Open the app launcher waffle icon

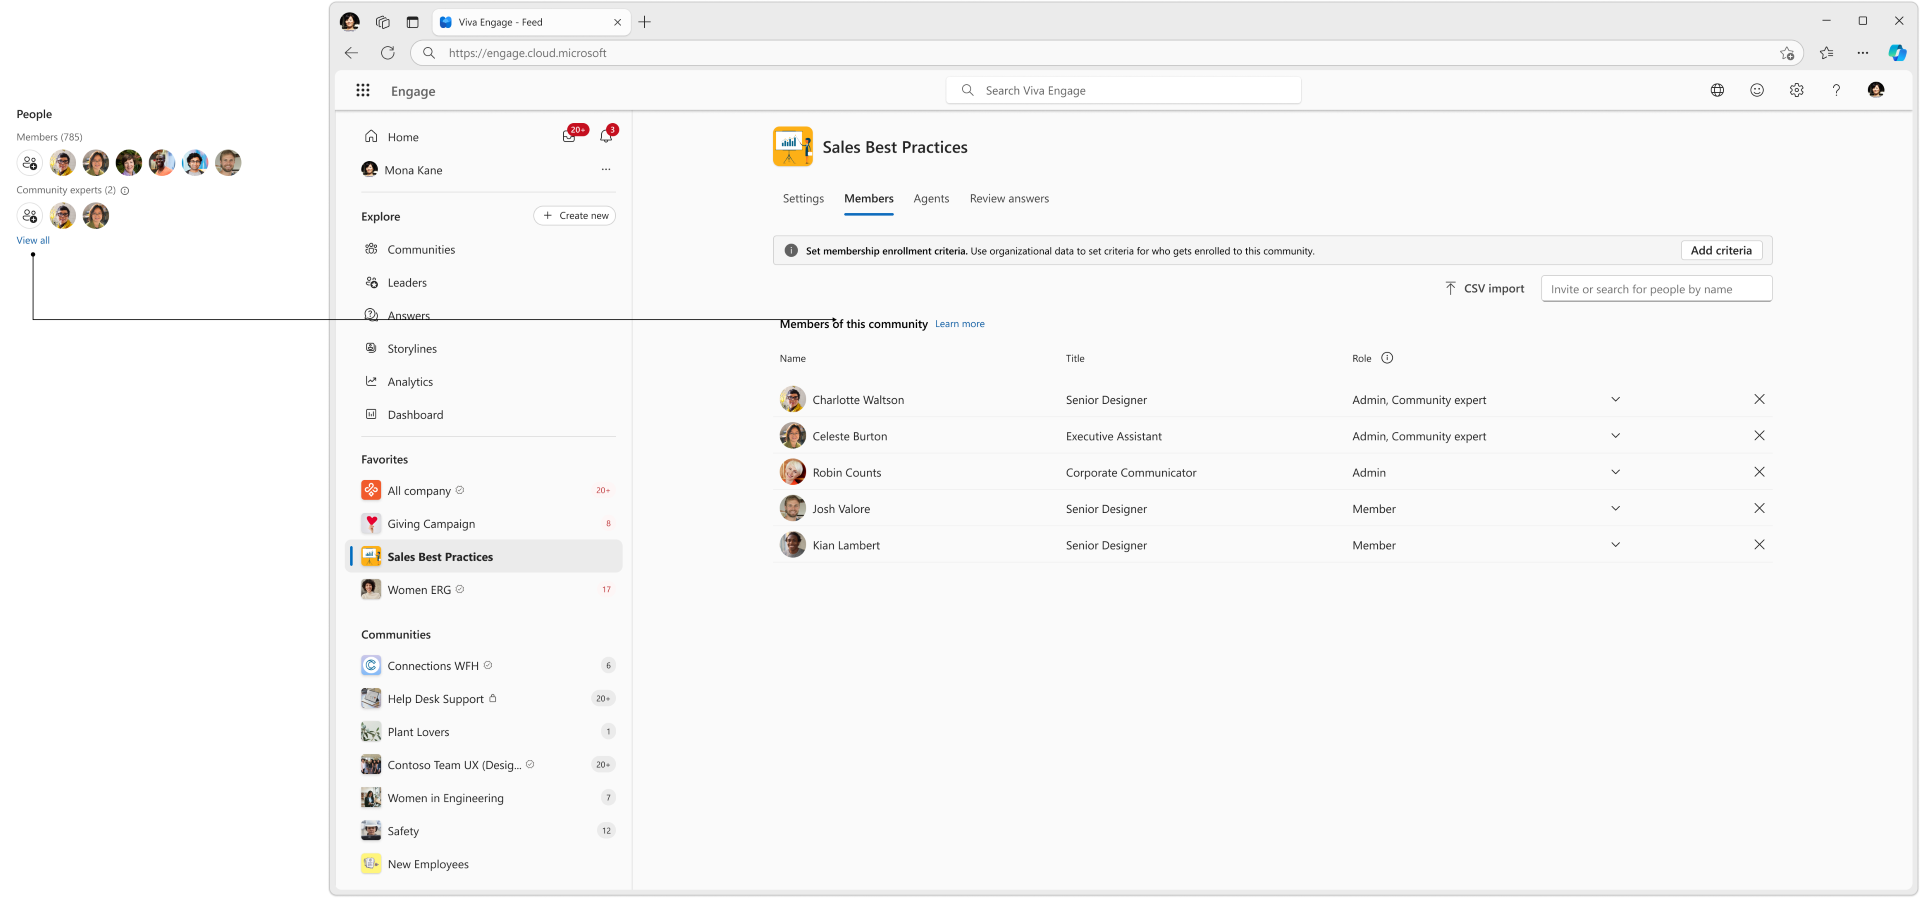[363, 90]
